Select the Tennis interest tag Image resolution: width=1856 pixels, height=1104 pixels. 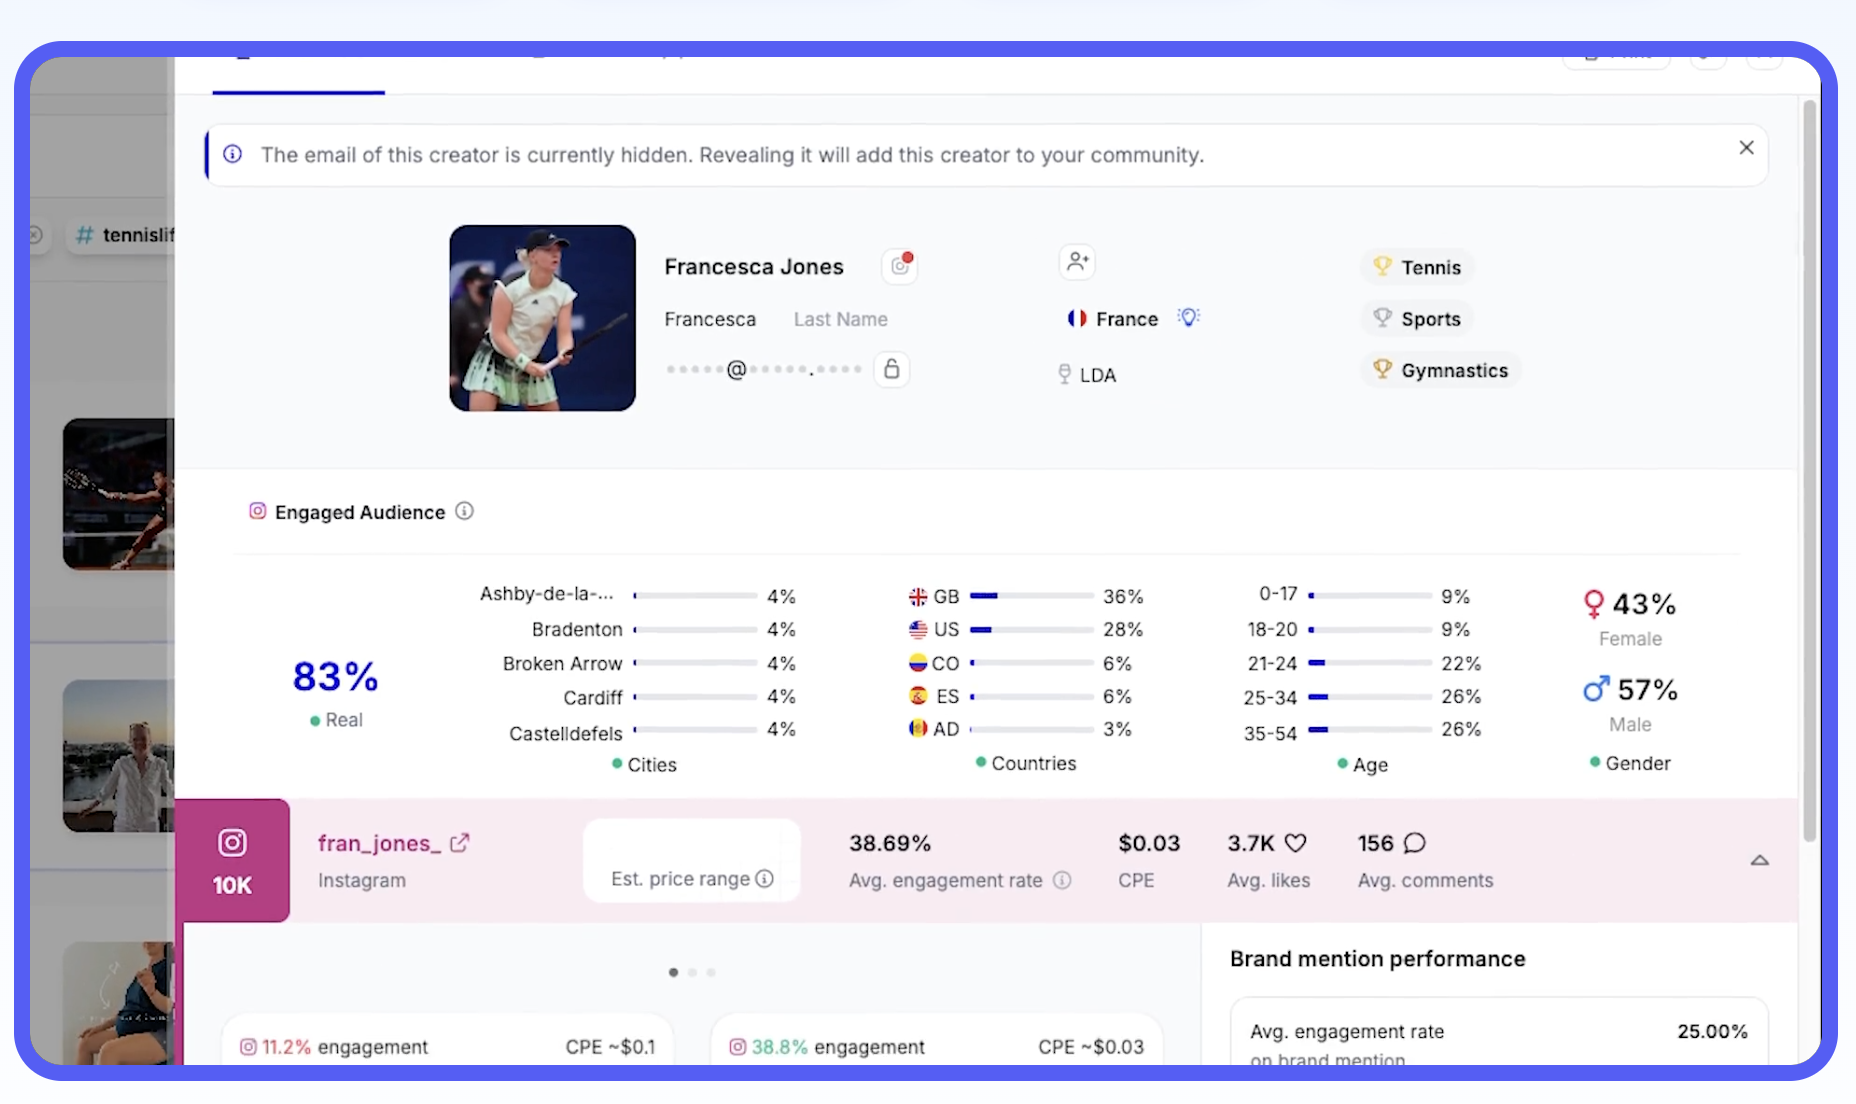click(1416, 267)
